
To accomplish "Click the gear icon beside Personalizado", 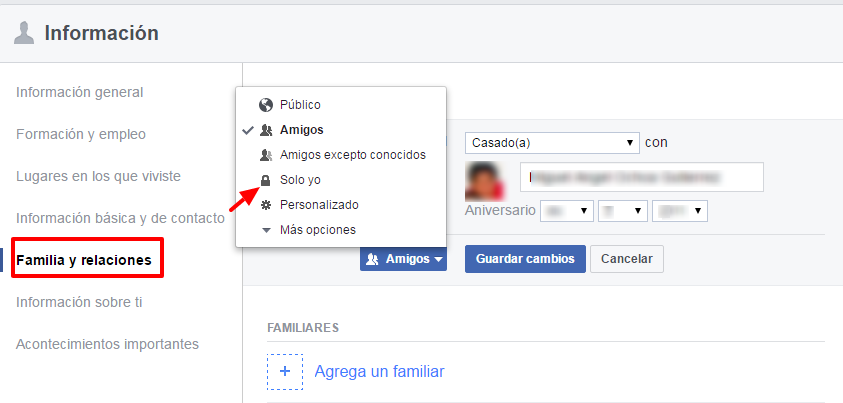I will click(265, 205).
